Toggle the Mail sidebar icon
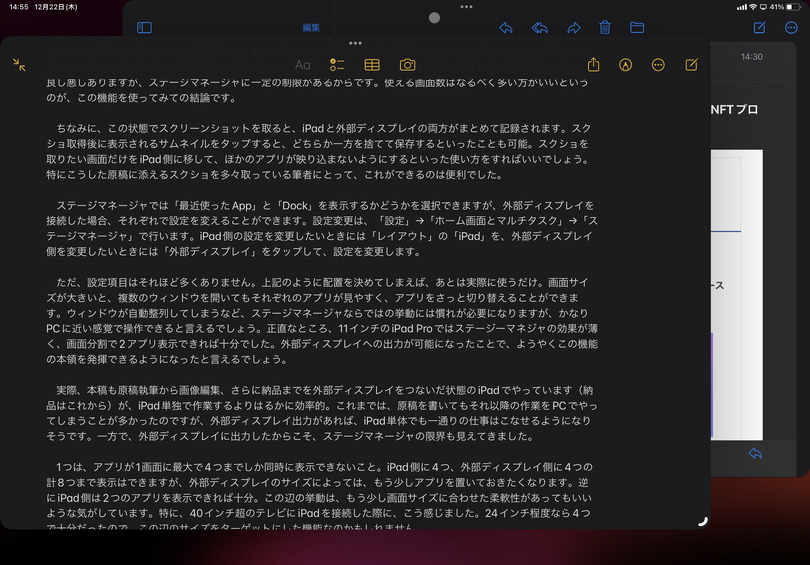This screenshot has width=810, height=565. point(144,27)
